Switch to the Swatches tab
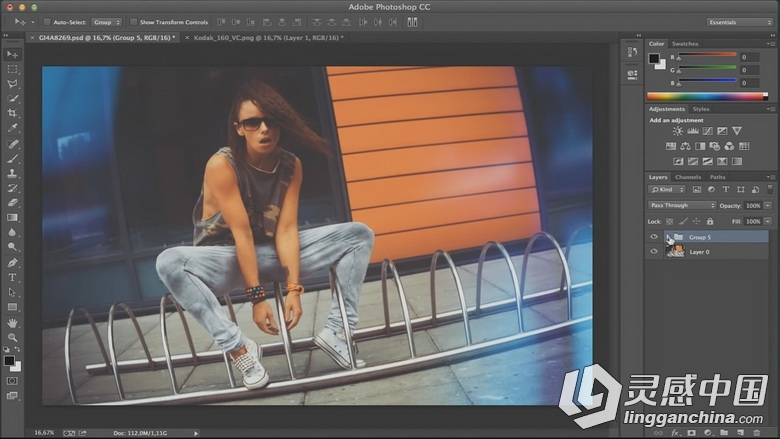This screenshot has height=439, width=780. [x=684, y=44]
